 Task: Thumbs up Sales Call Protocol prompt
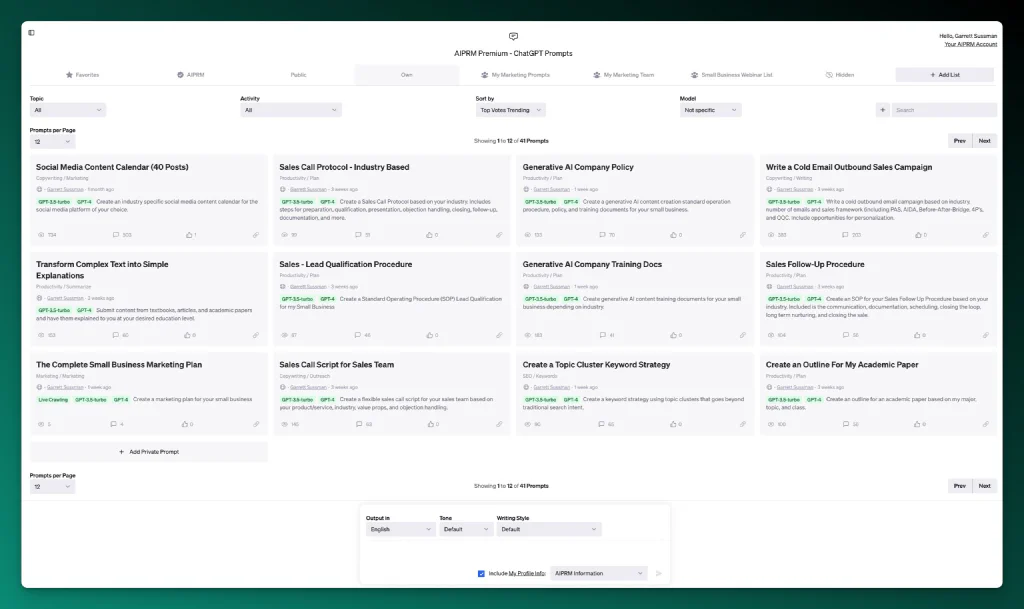[x=429, y=235]
